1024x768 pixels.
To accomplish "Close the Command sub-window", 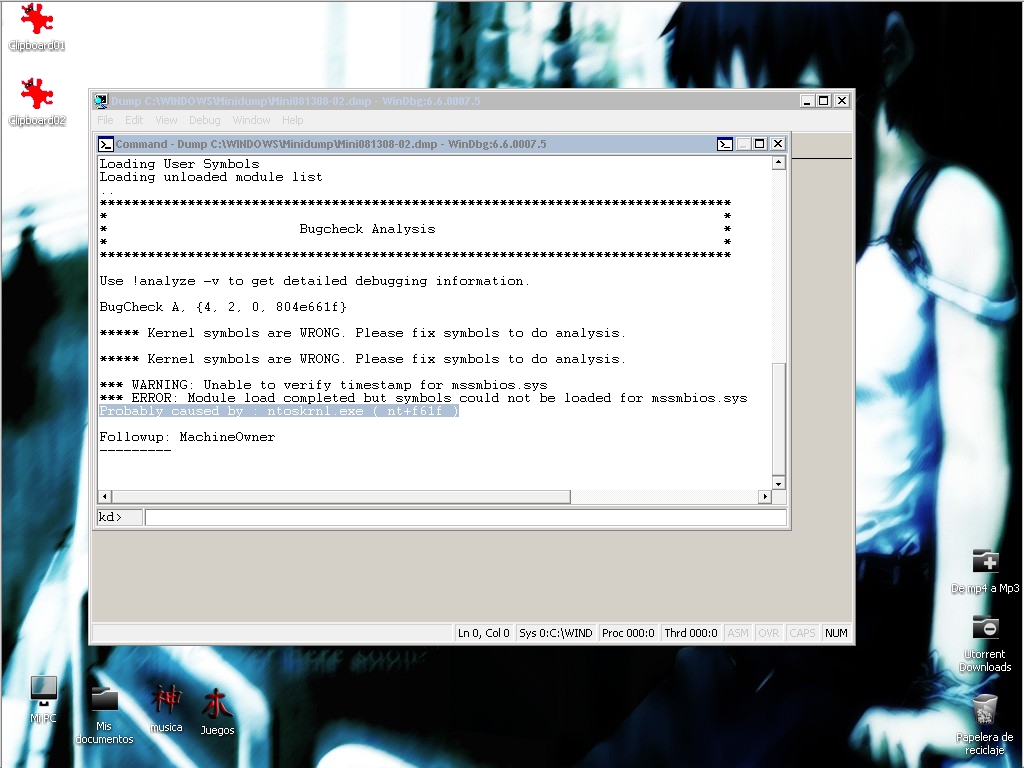I will (777, 144).
